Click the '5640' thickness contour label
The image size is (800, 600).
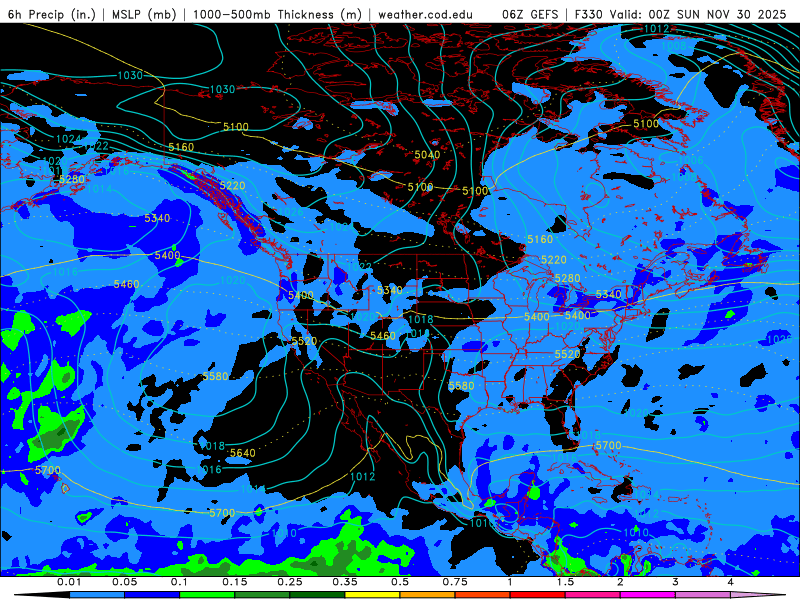coord(242,453)
